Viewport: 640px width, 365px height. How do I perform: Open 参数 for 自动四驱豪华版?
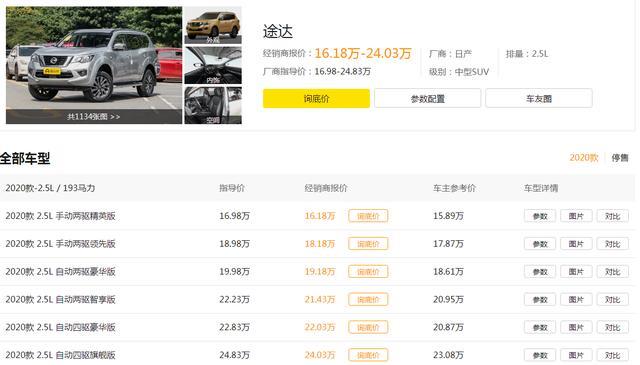pos(540,327)
